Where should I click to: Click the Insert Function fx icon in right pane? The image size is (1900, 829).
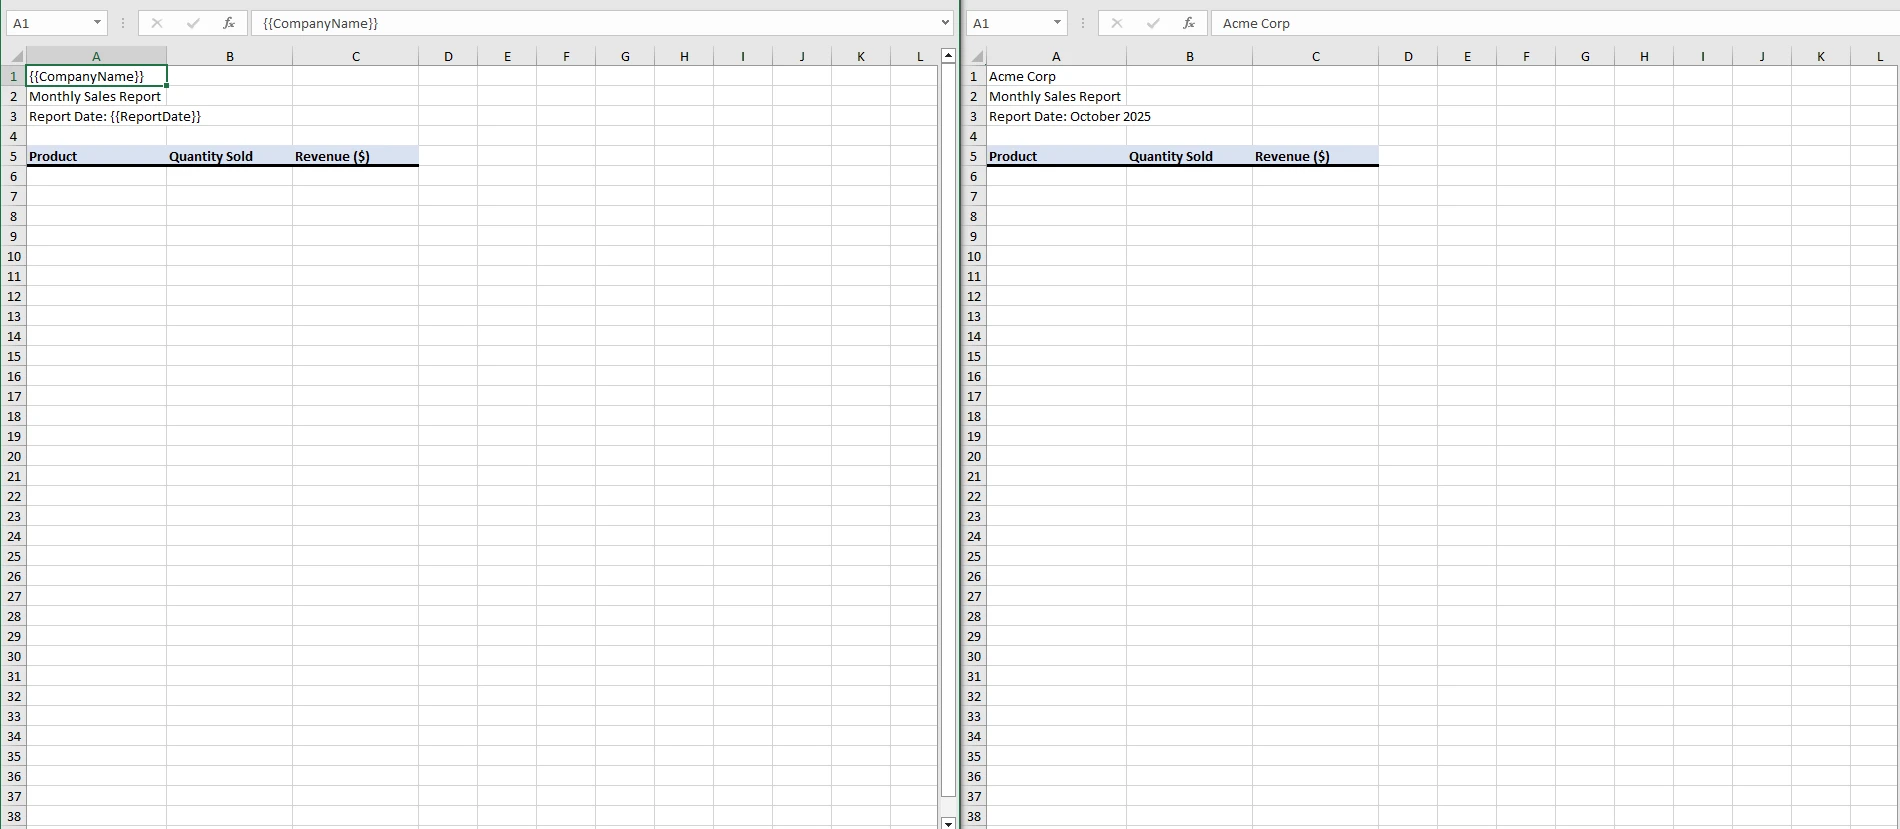click(x=1189, y=23)
